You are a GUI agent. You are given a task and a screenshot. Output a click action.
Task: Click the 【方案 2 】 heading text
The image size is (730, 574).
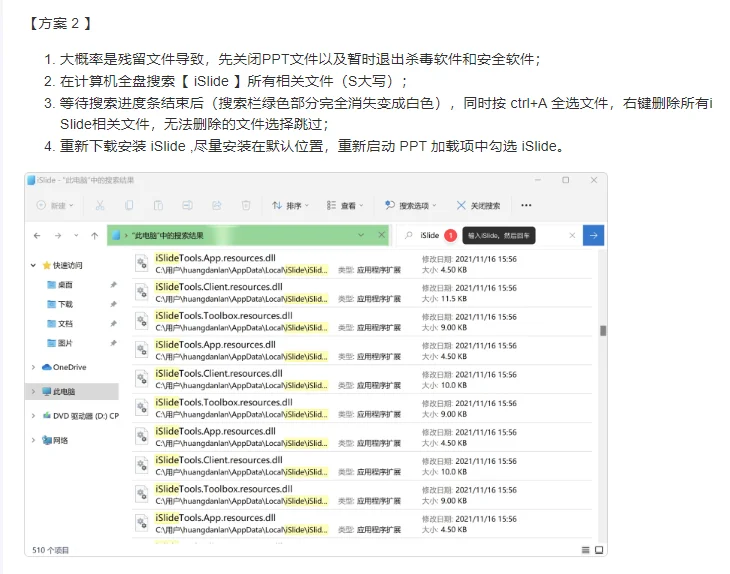click(61, 23)
